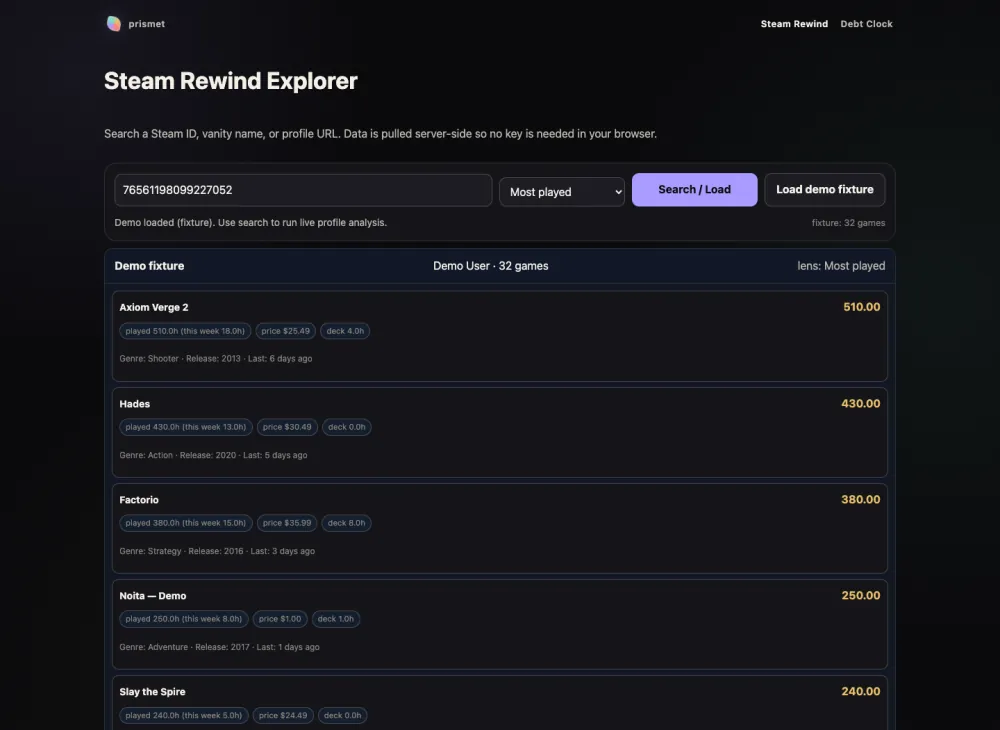Image resolution: width=1000 pixels, height=730 pixels.
Task: Click Factorio score 380.00
Action: click(860, 499)
